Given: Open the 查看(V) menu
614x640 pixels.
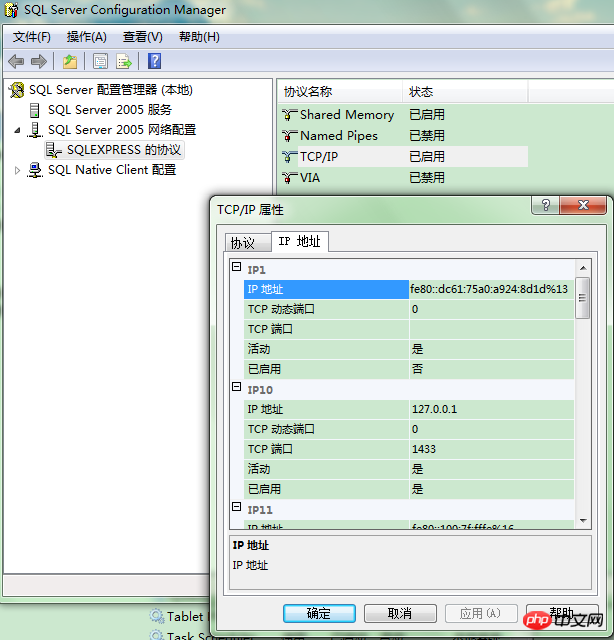Looking at the screenshot, I should pyautogui.click(x=143, y=37).
